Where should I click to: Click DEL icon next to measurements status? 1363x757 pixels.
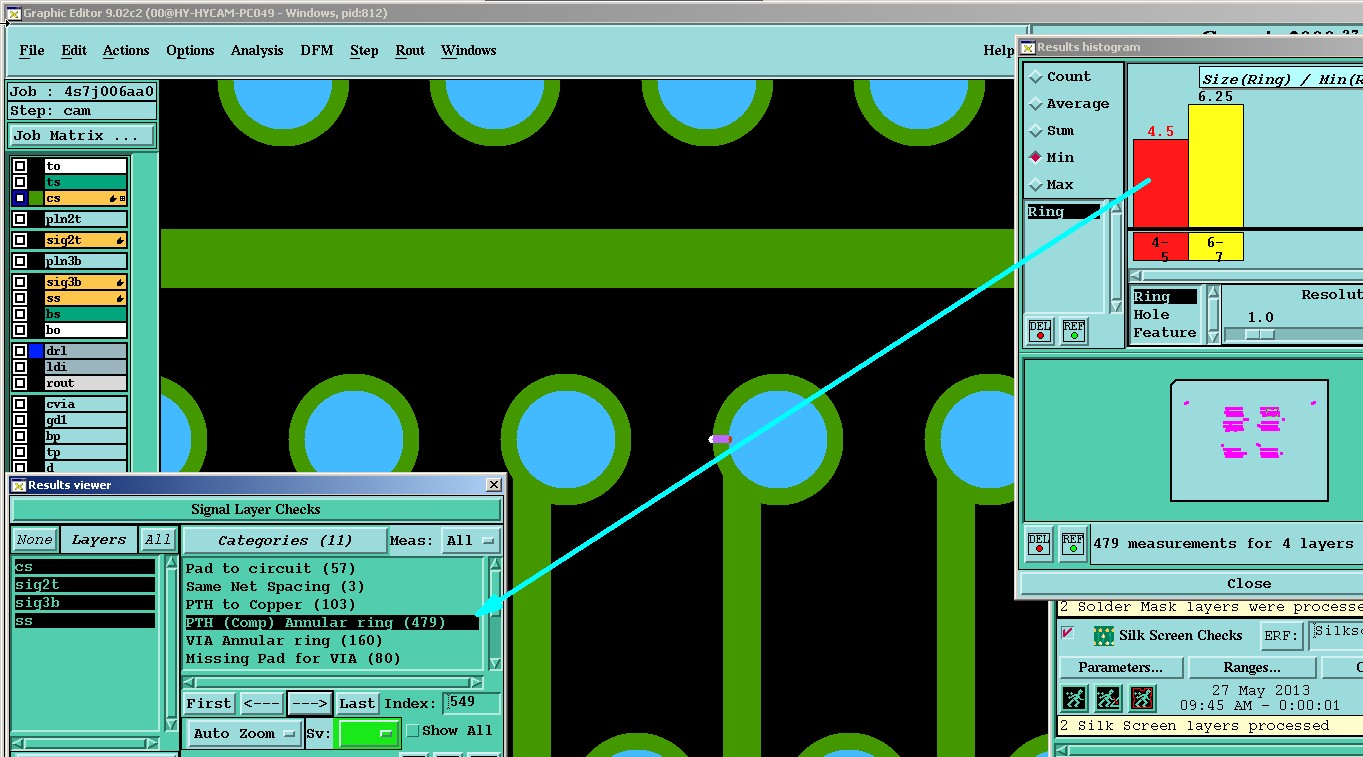coord(1039,544)
